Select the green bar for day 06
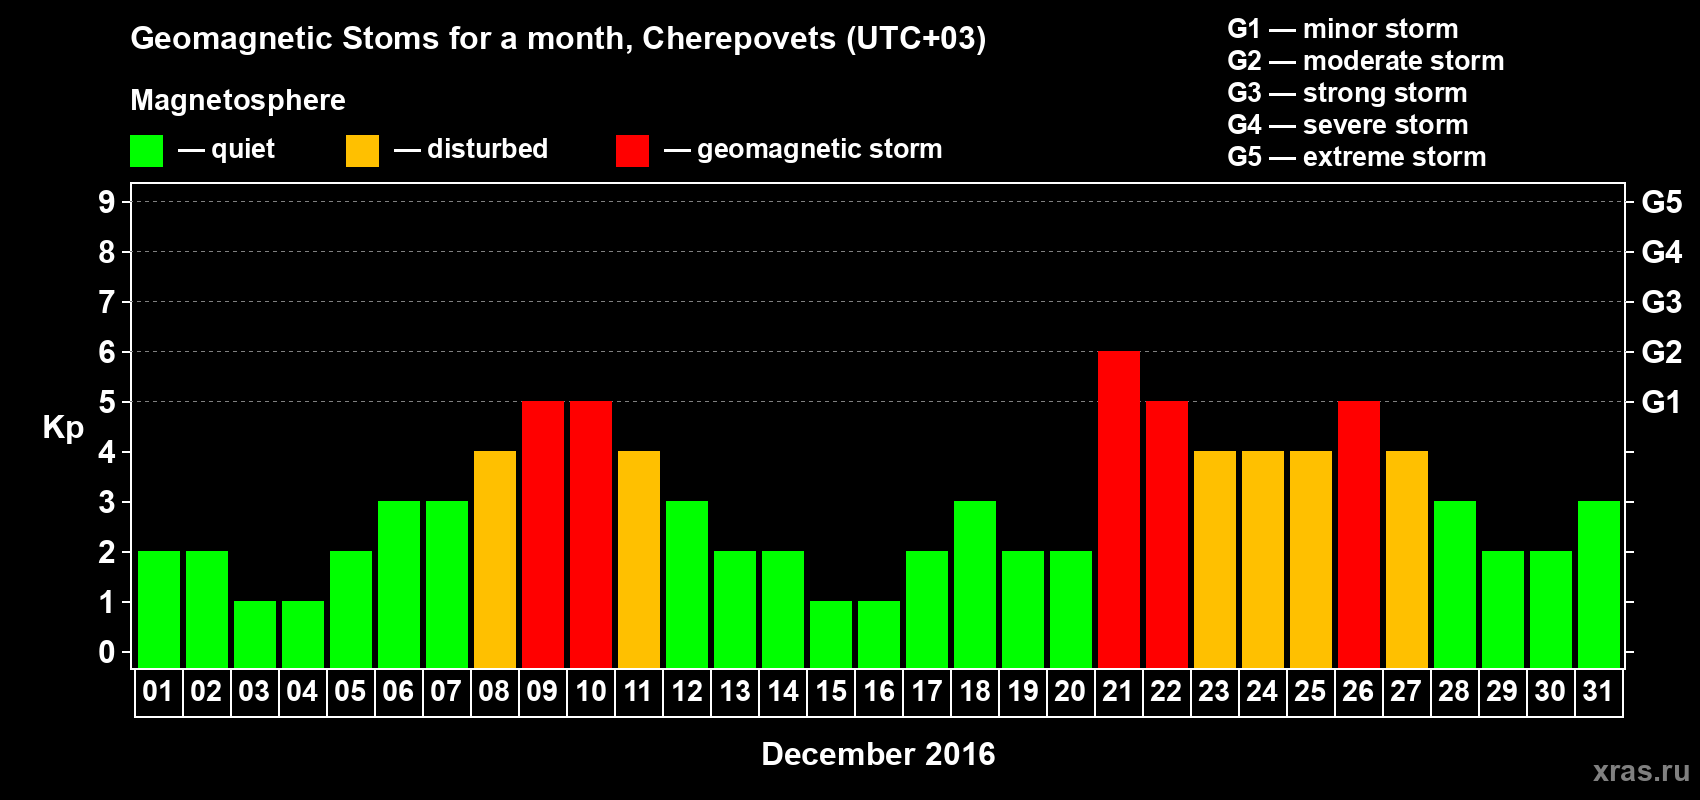 click(399, 585)
